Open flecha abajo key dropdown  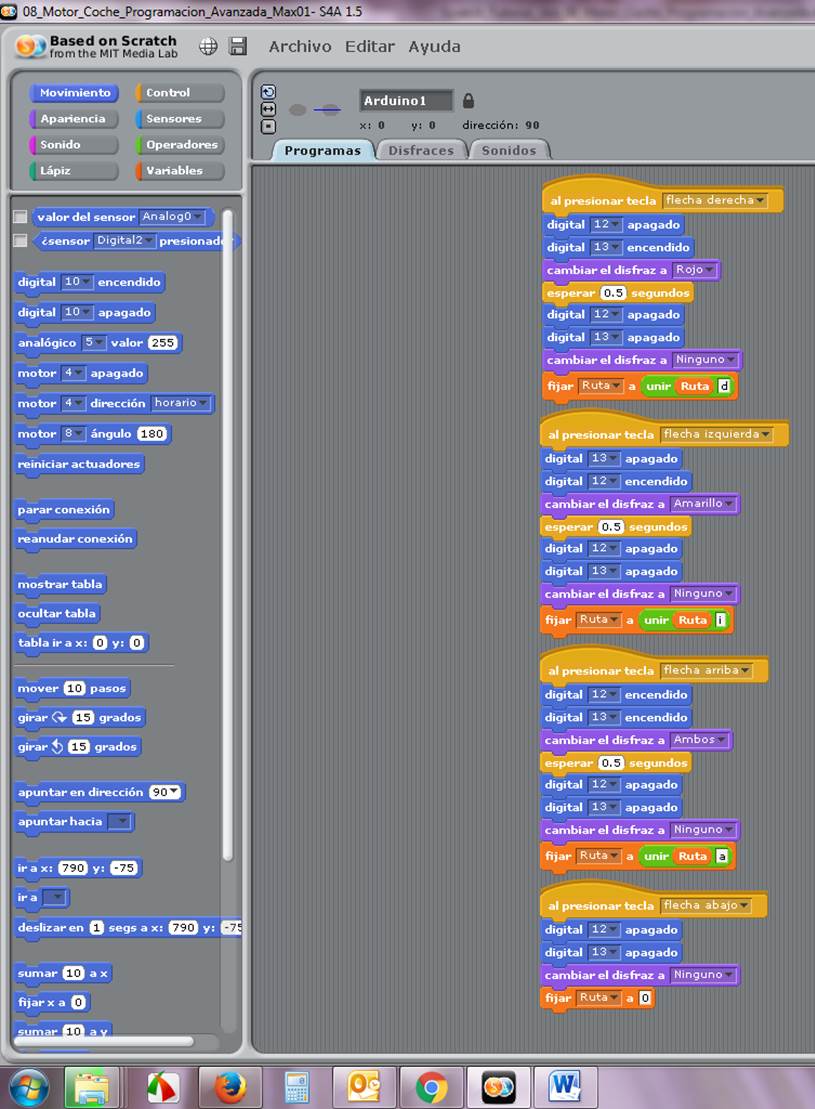point(705,905)
